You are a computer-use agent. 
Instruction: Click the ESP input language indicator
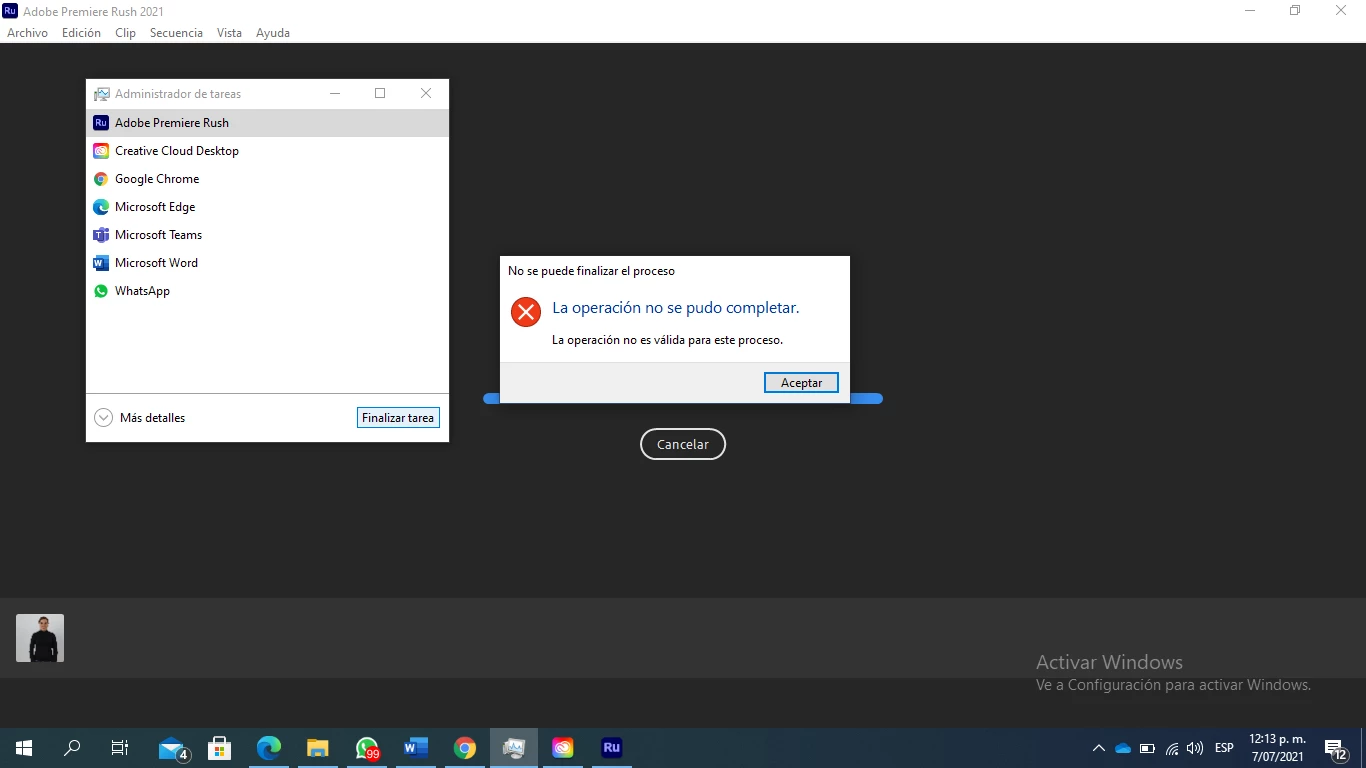pos(1224,748)
